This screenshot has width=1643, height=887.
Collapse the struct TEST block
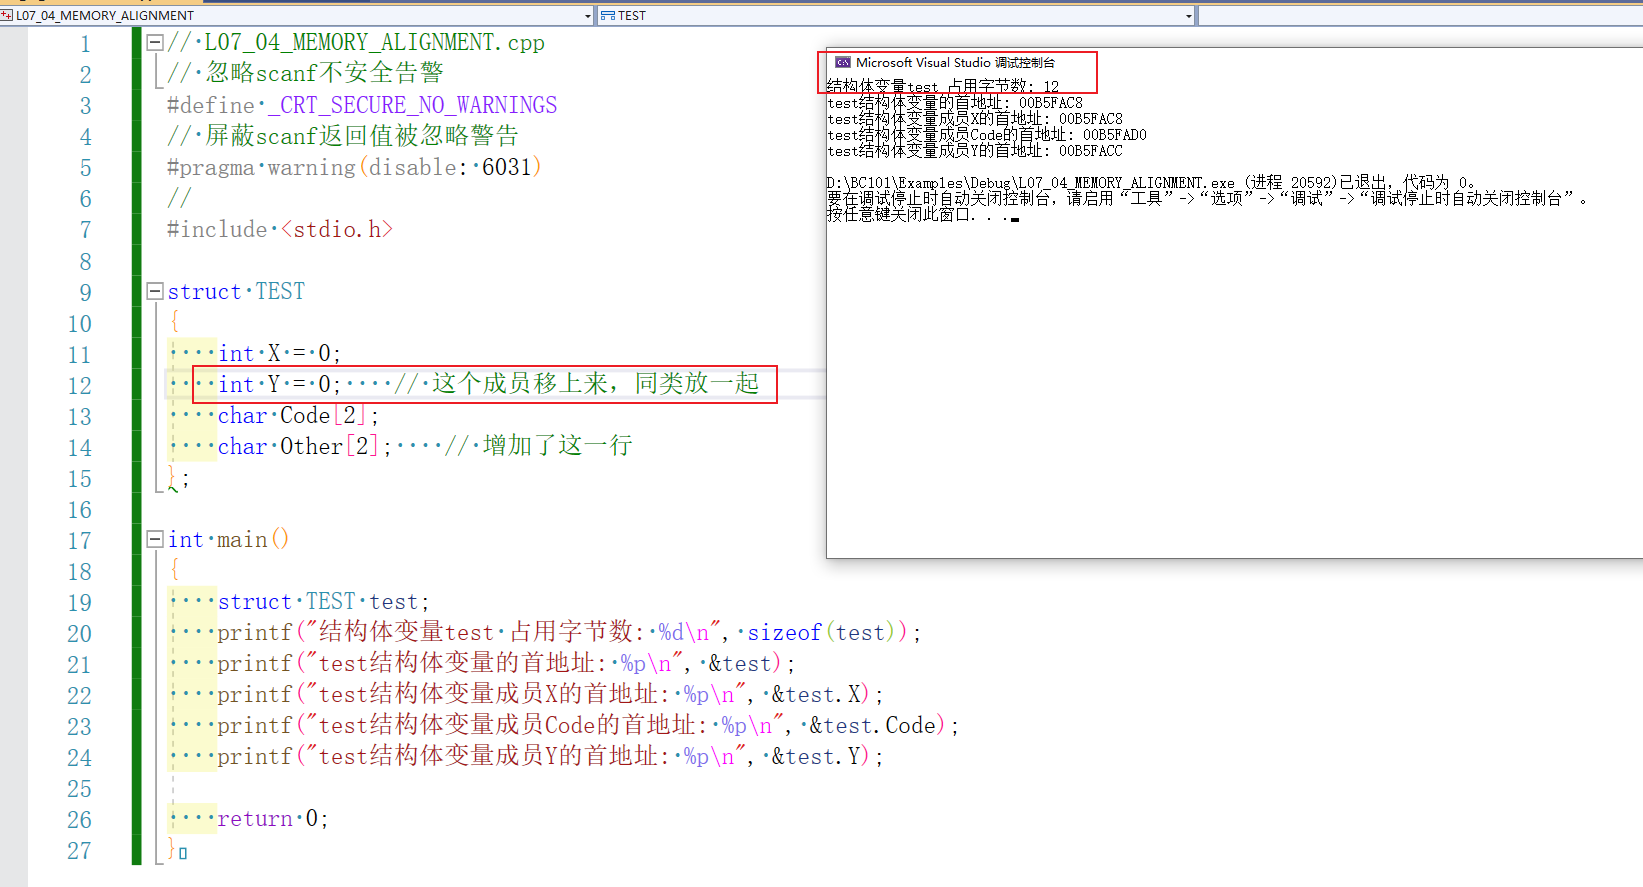pyautogui.click(x=155, y=291)
